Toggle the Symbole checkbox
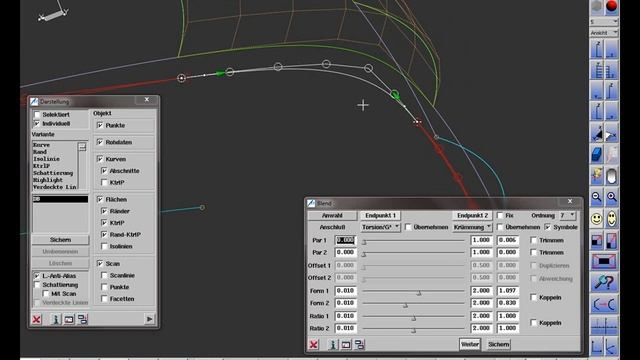 tap(548, 227)
